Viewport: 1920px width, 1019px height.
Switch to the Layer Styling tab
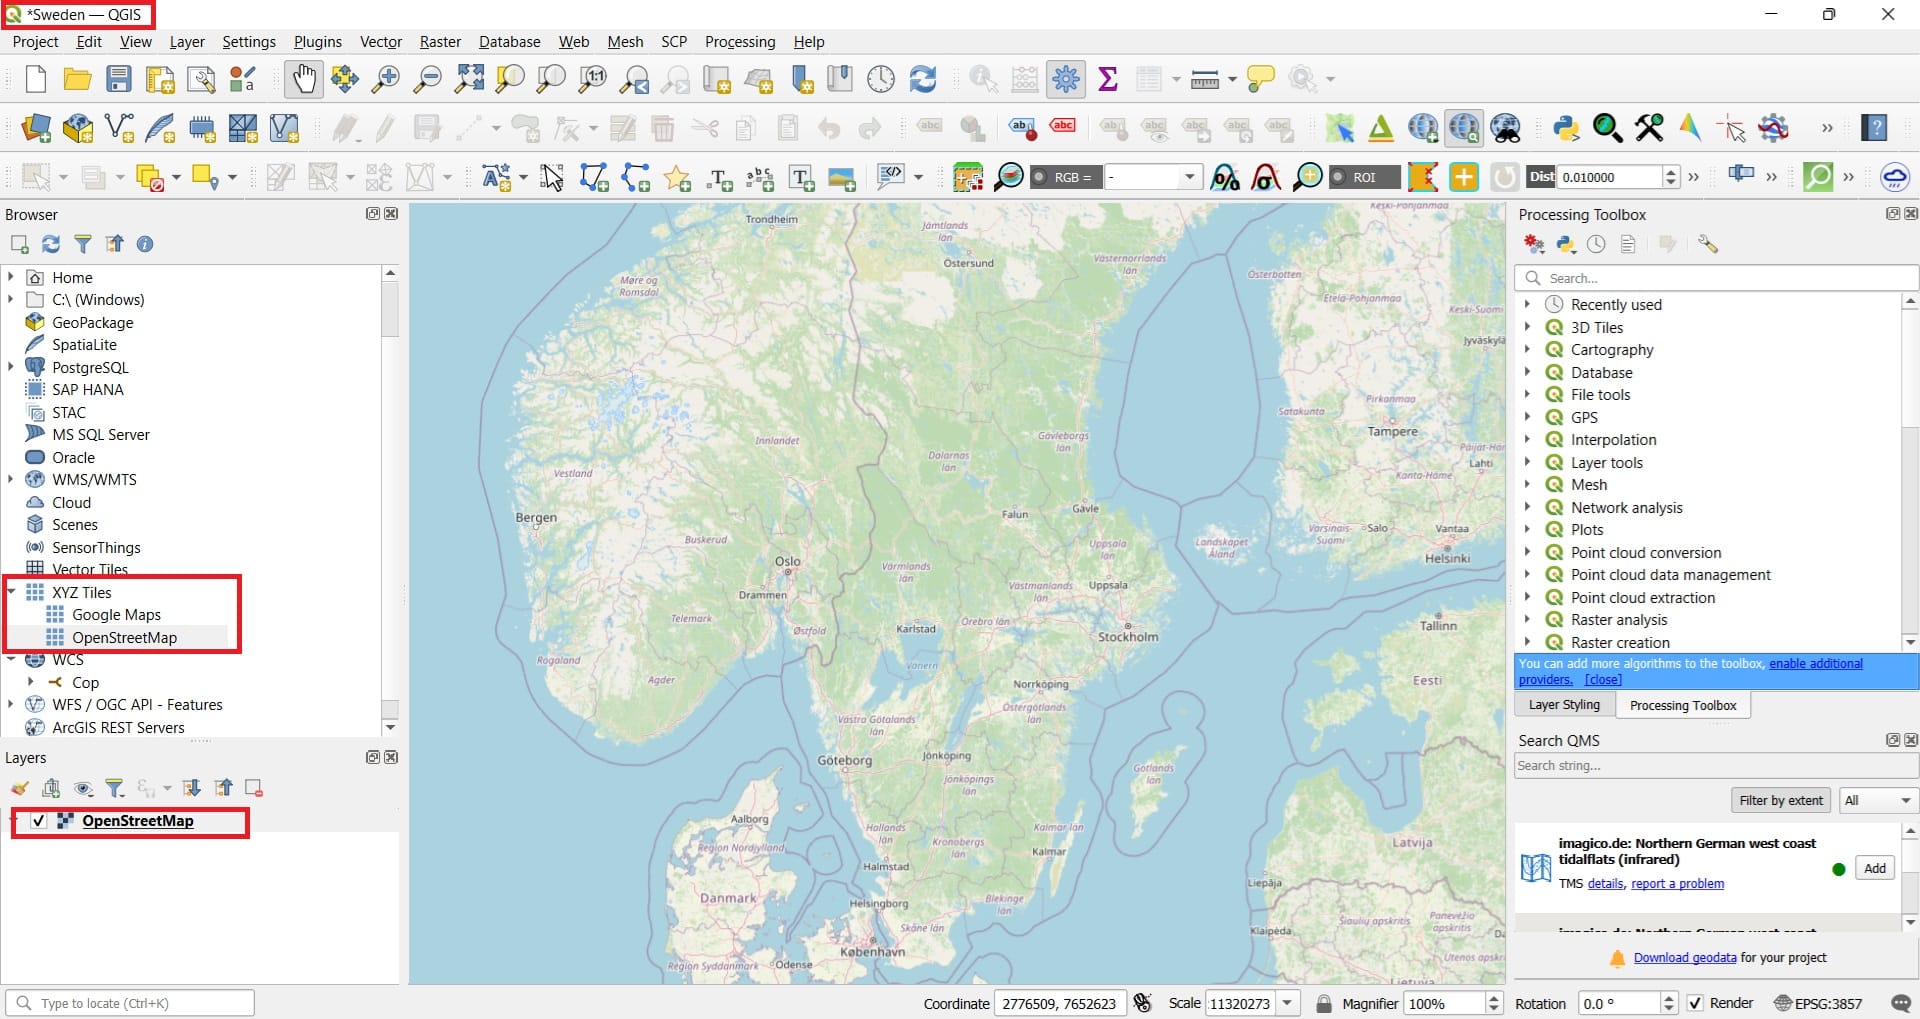(x=1564, y=705)
